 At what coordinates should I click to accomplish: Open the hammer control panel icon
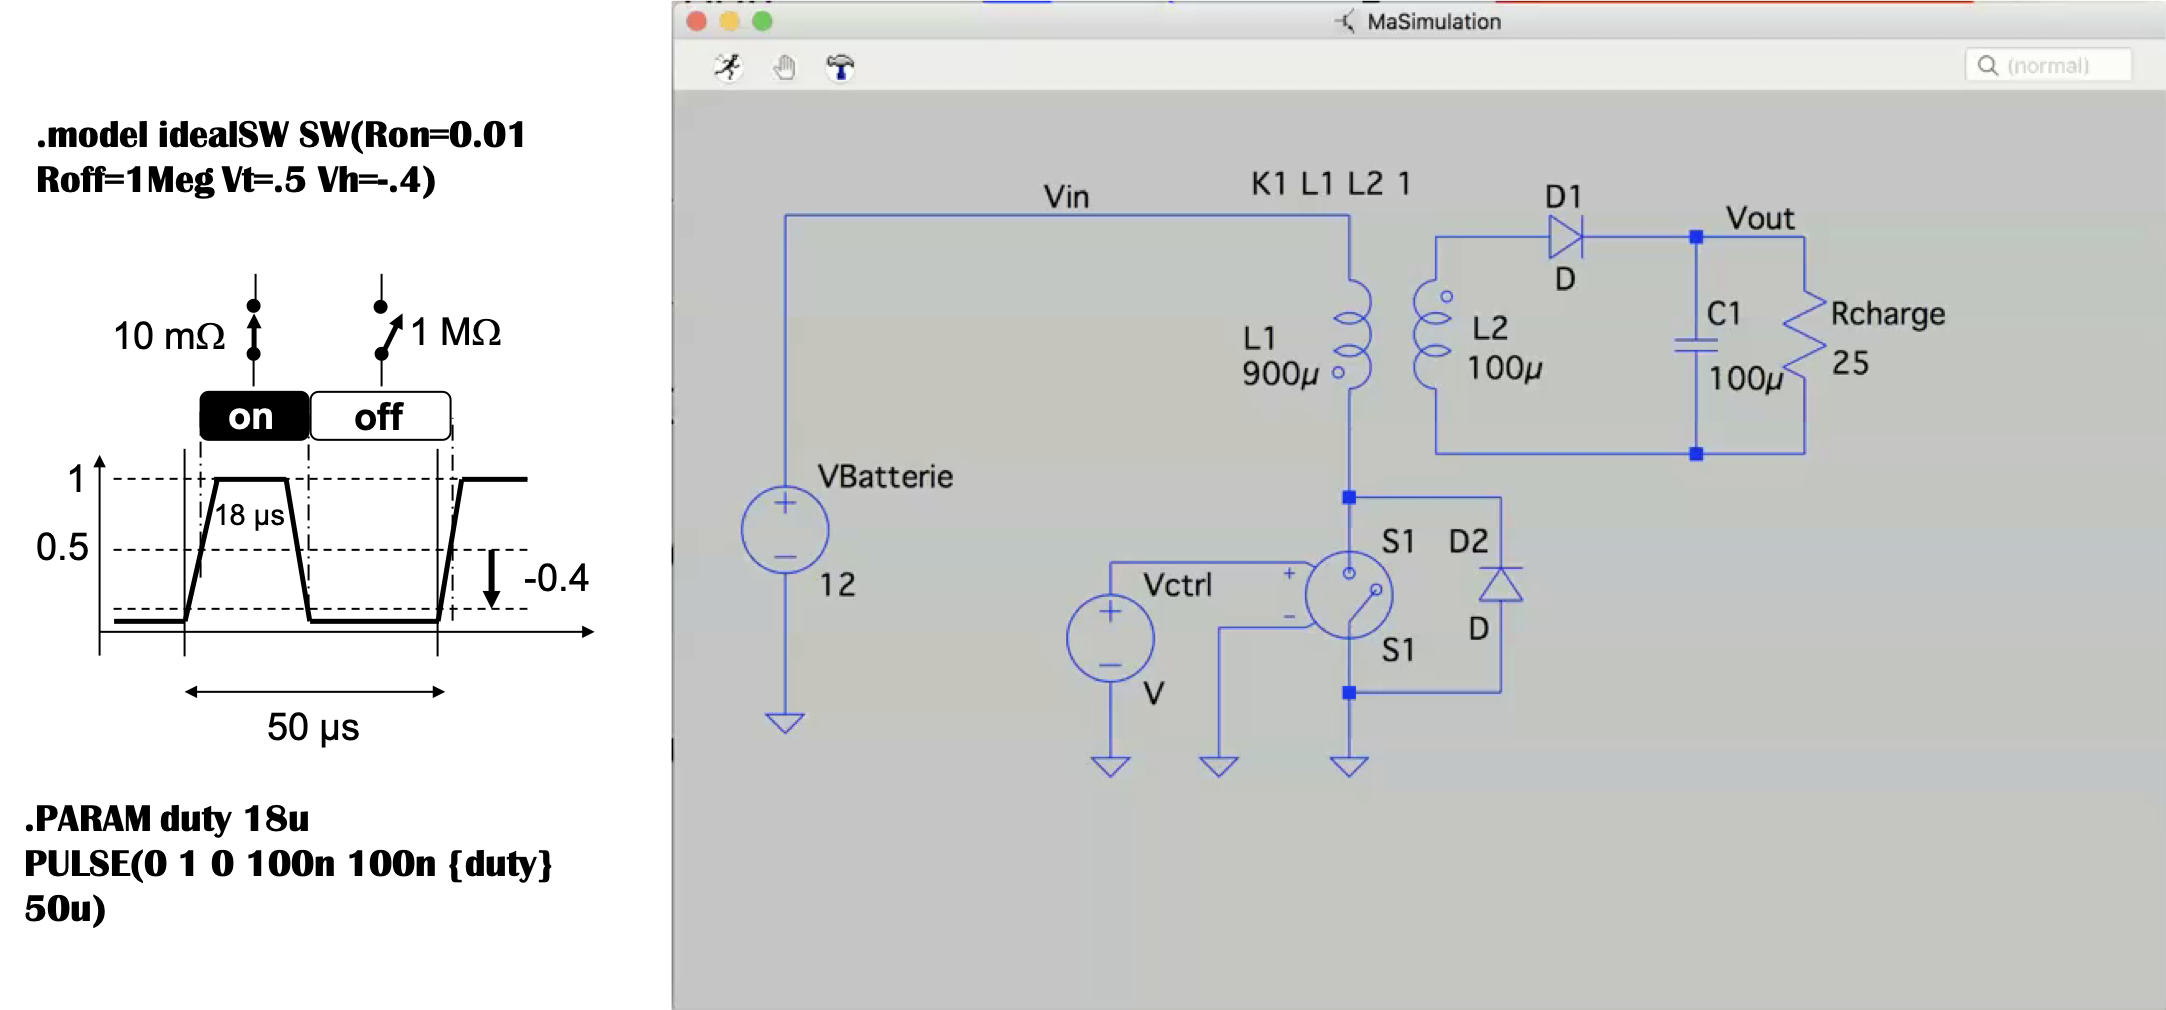840,67
